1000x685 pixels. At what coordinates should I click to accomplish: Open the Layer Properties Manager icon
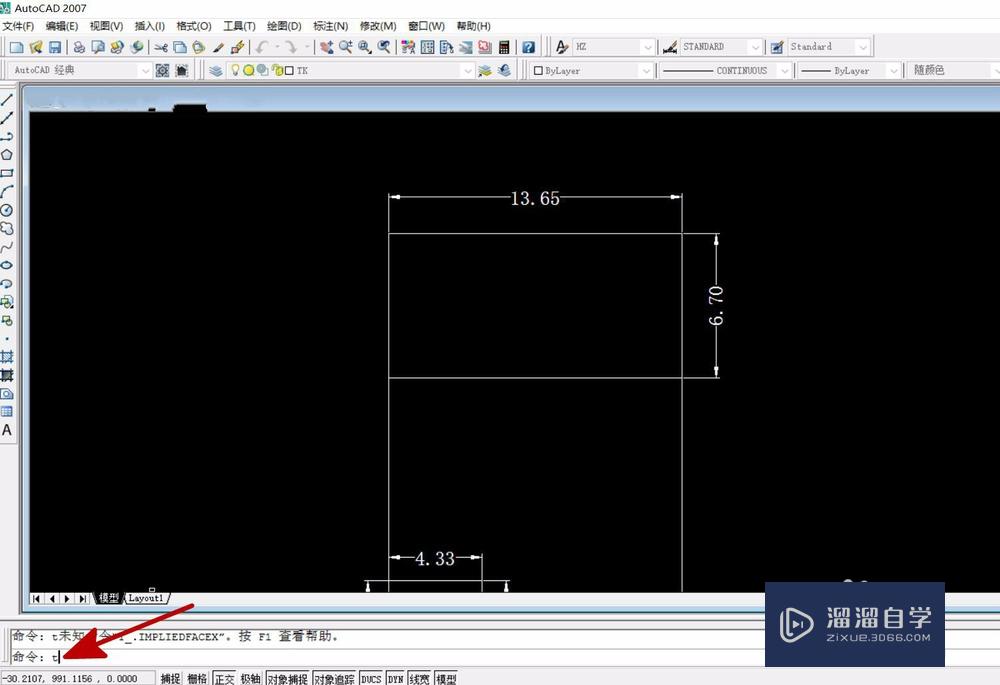click(x=216, y=70)
